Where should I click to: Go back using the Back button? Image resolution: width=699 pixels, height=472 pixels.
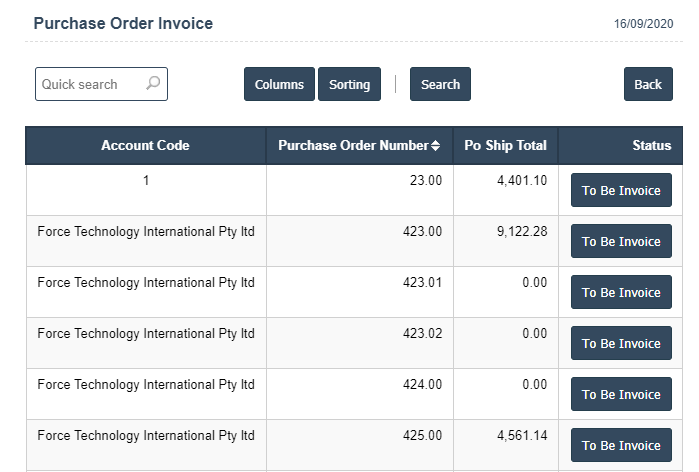[x=648, y=84]
